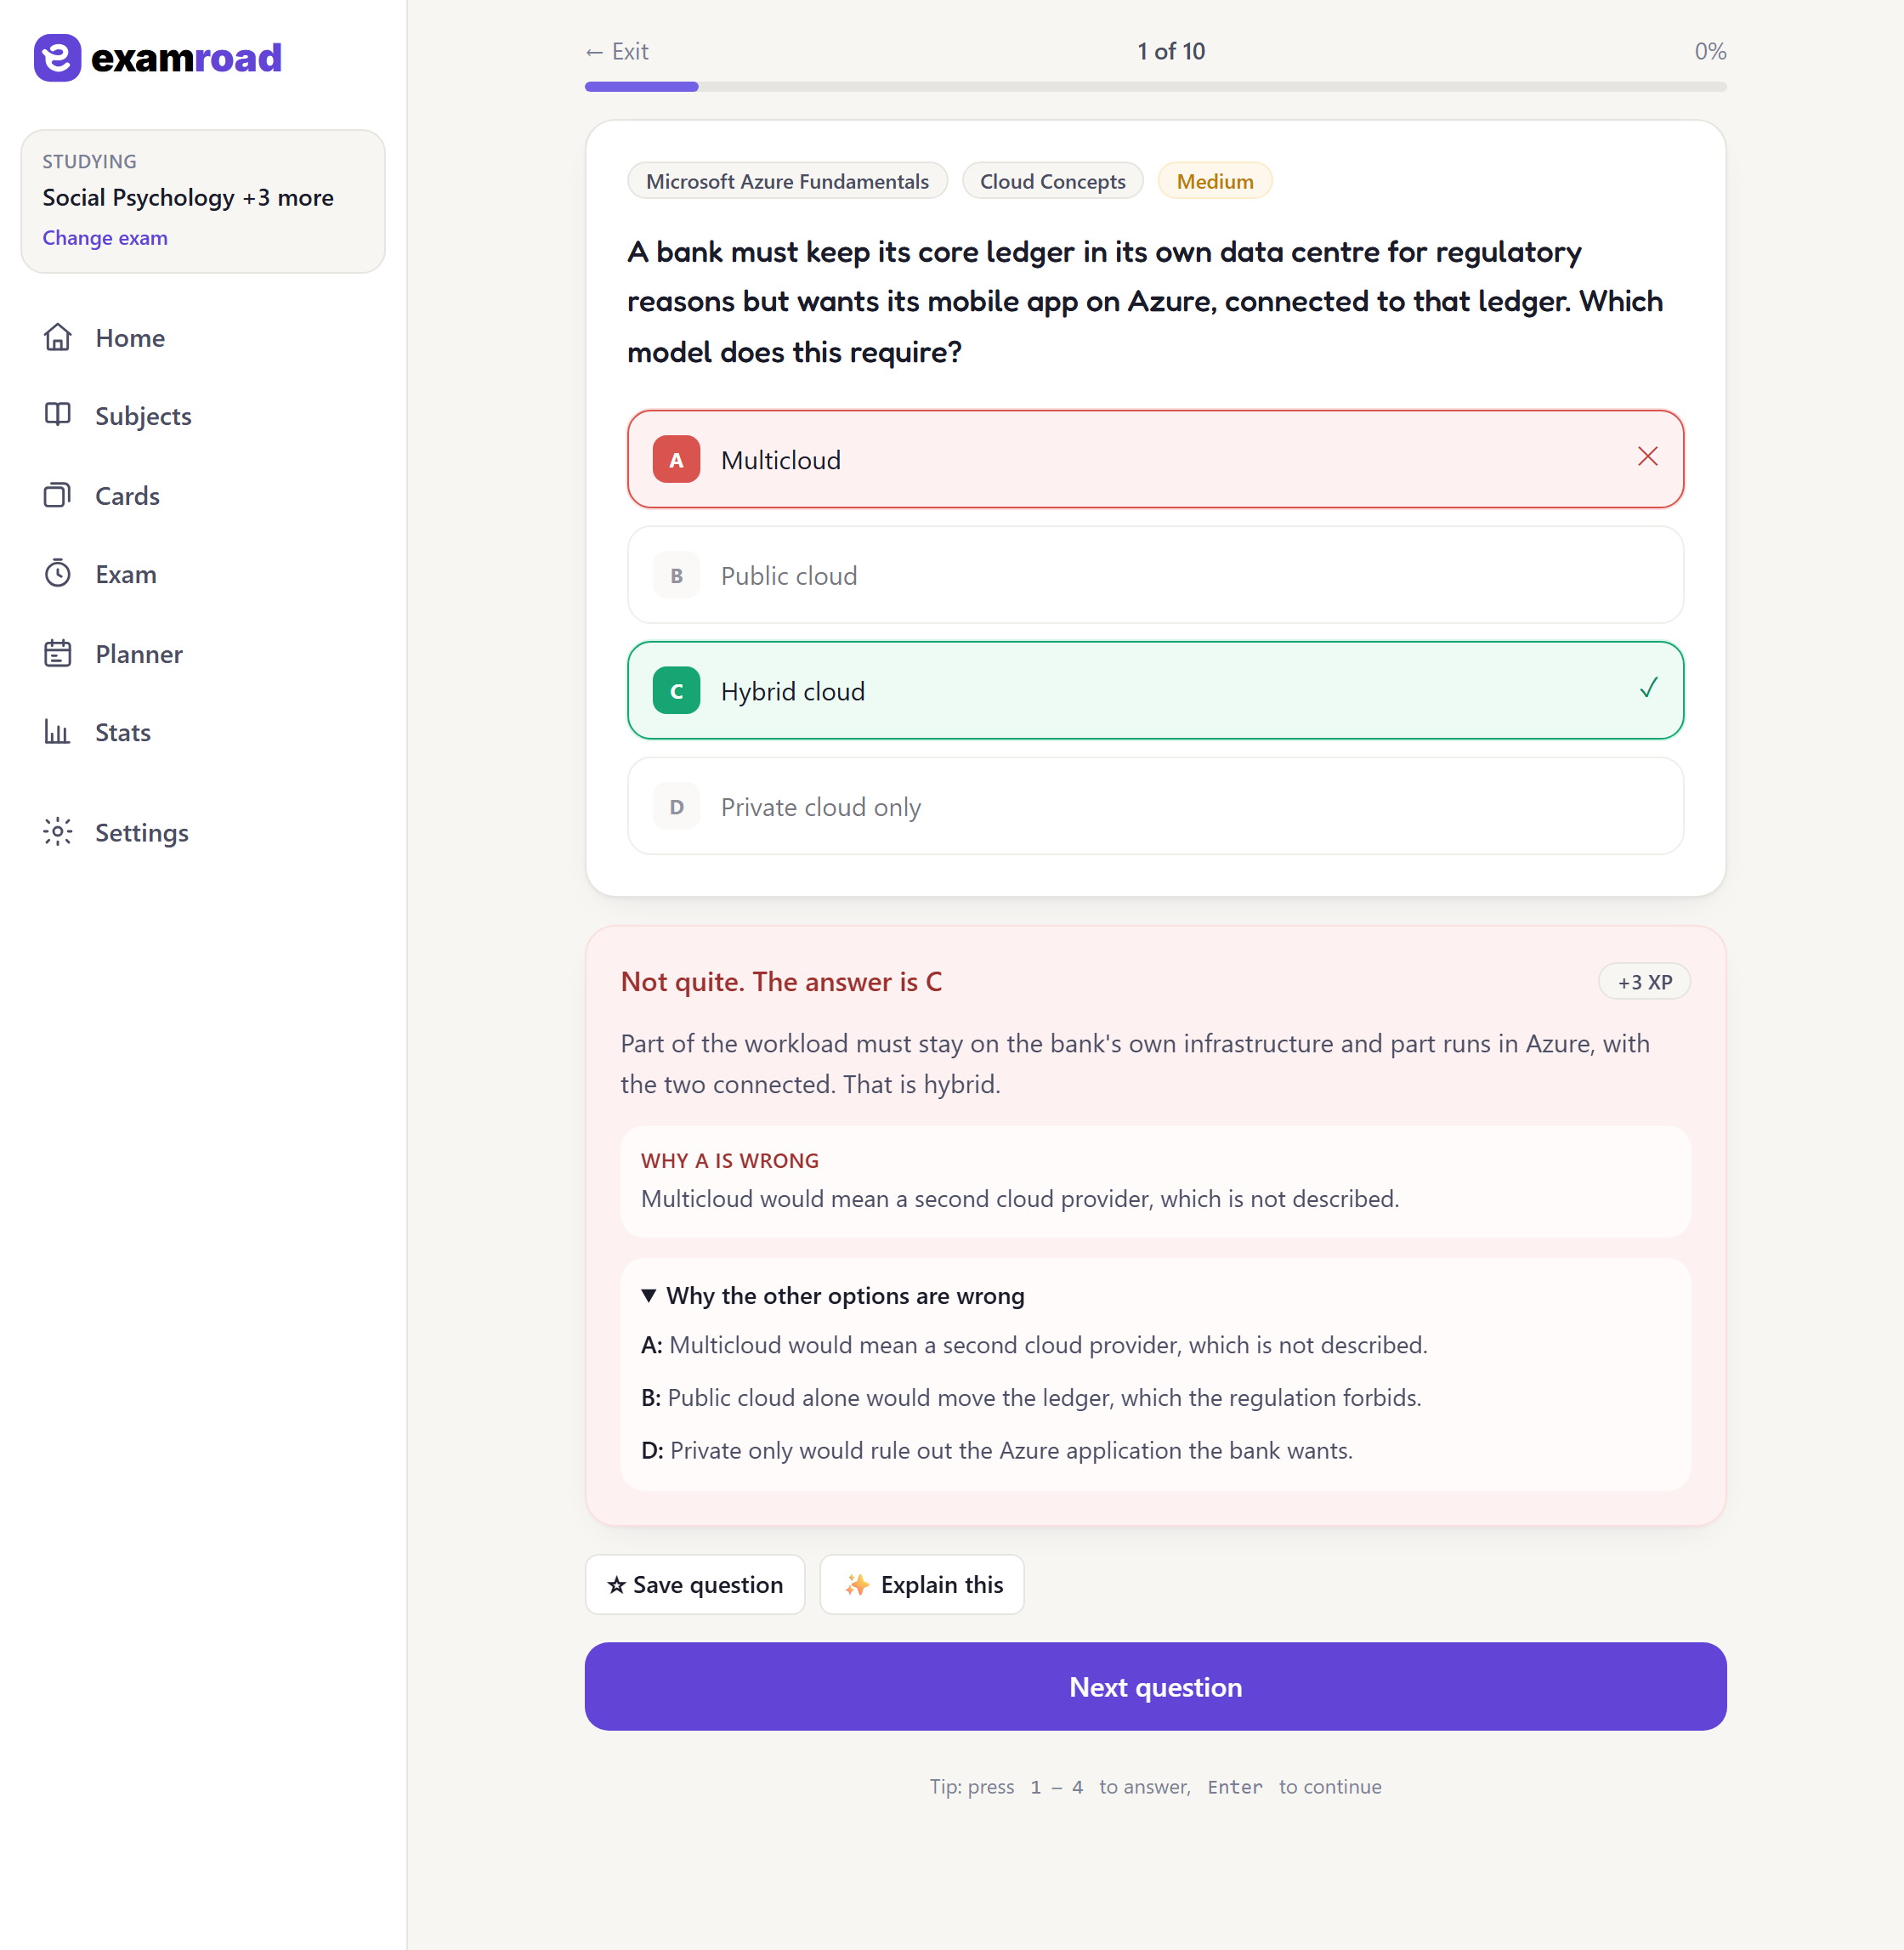This screenshot has height=1950, width=1904.
Task: Click the Explain this sparkle button
Action: pos(922,1584)
